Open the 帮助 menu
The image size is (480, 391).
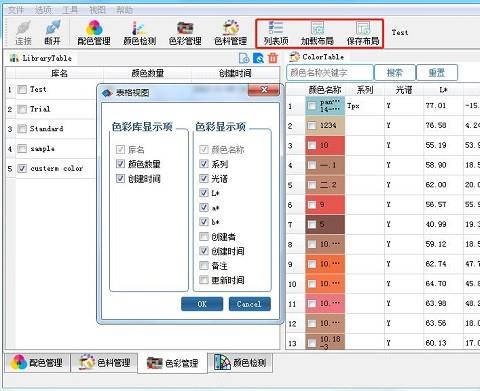coord(124,10)
